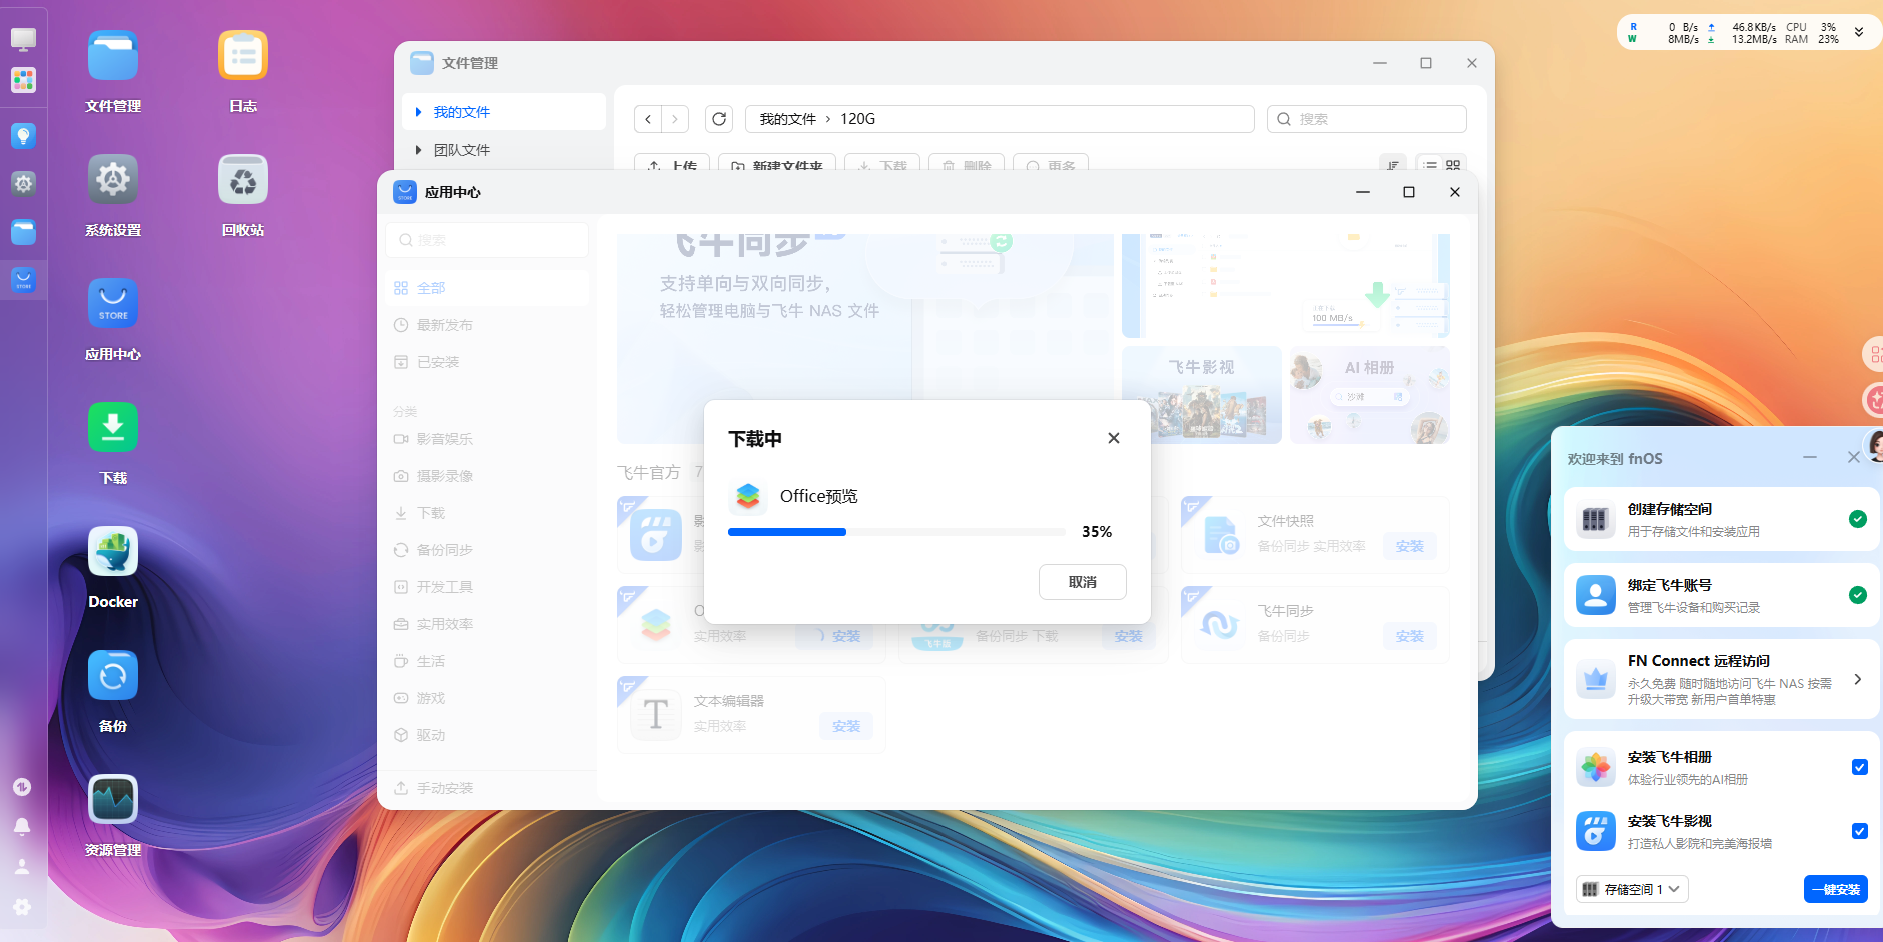The image size is (1883, 942).
Task: Open the 实用效率 category in sidebar
Action: [487, 624]
